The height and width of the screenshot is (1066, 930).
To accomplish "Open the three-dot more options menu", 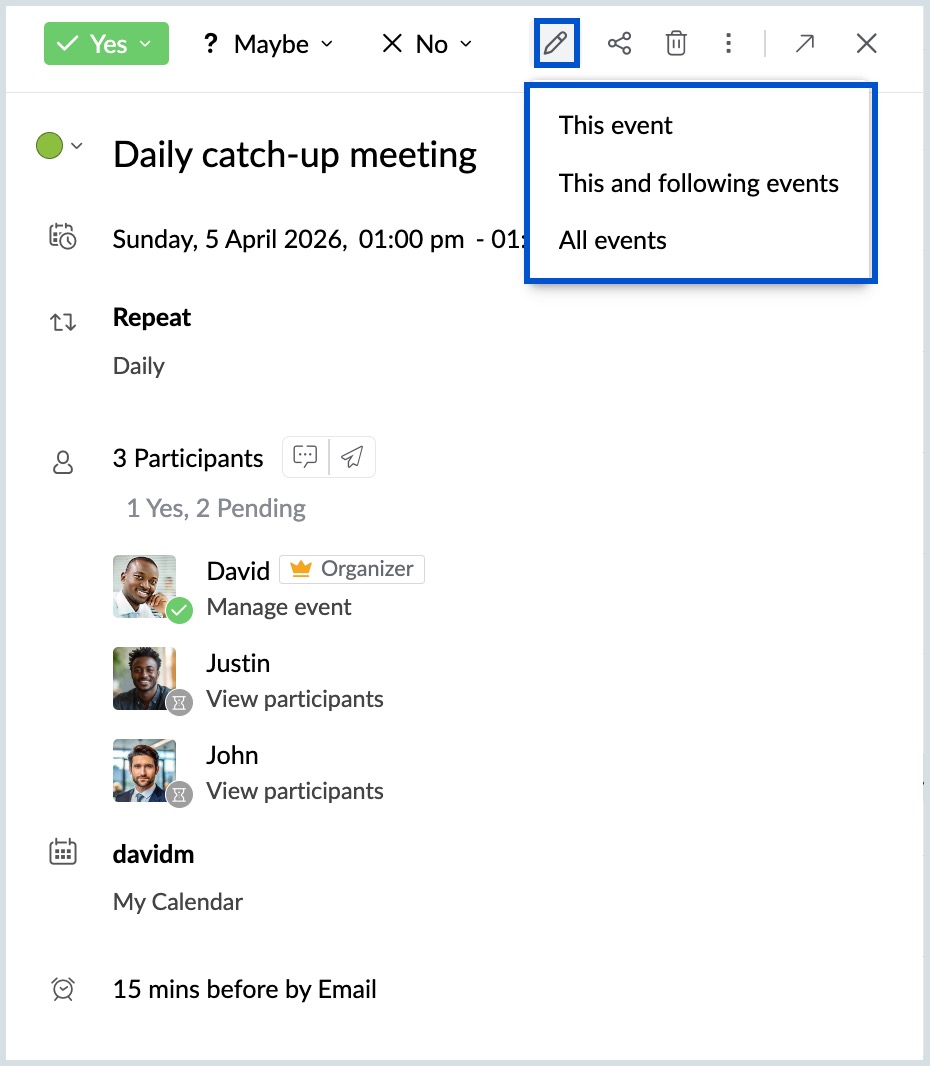I will tap(728, 44).
